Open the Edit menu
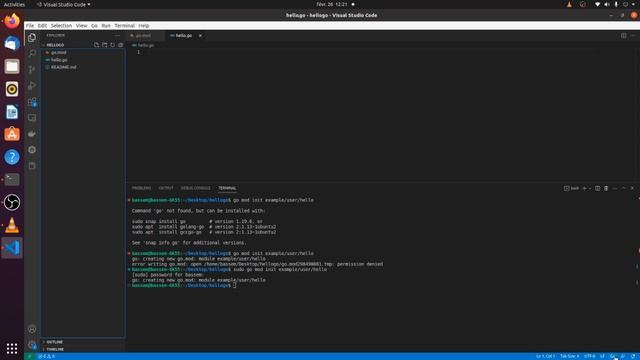Image resolution: width=640 pixels, height=360 pixels. click(x=42, y=26)
